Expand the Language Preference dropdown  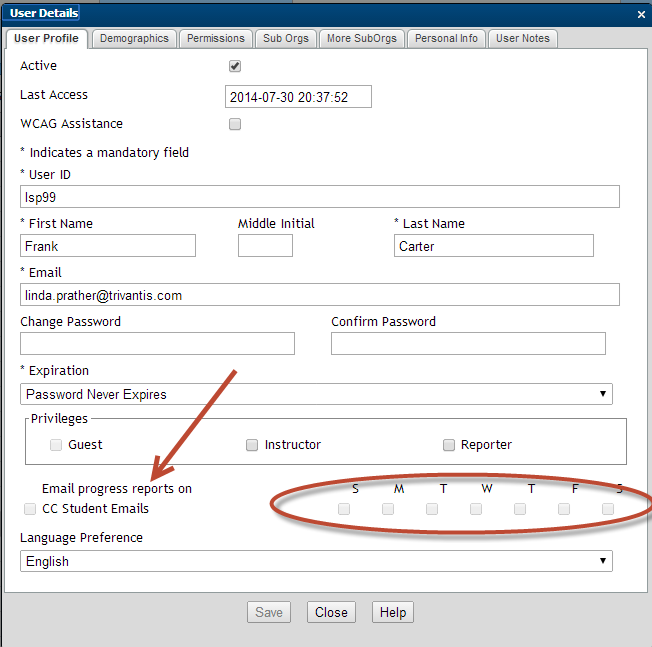pyautogui.click(x=316, y=561)
